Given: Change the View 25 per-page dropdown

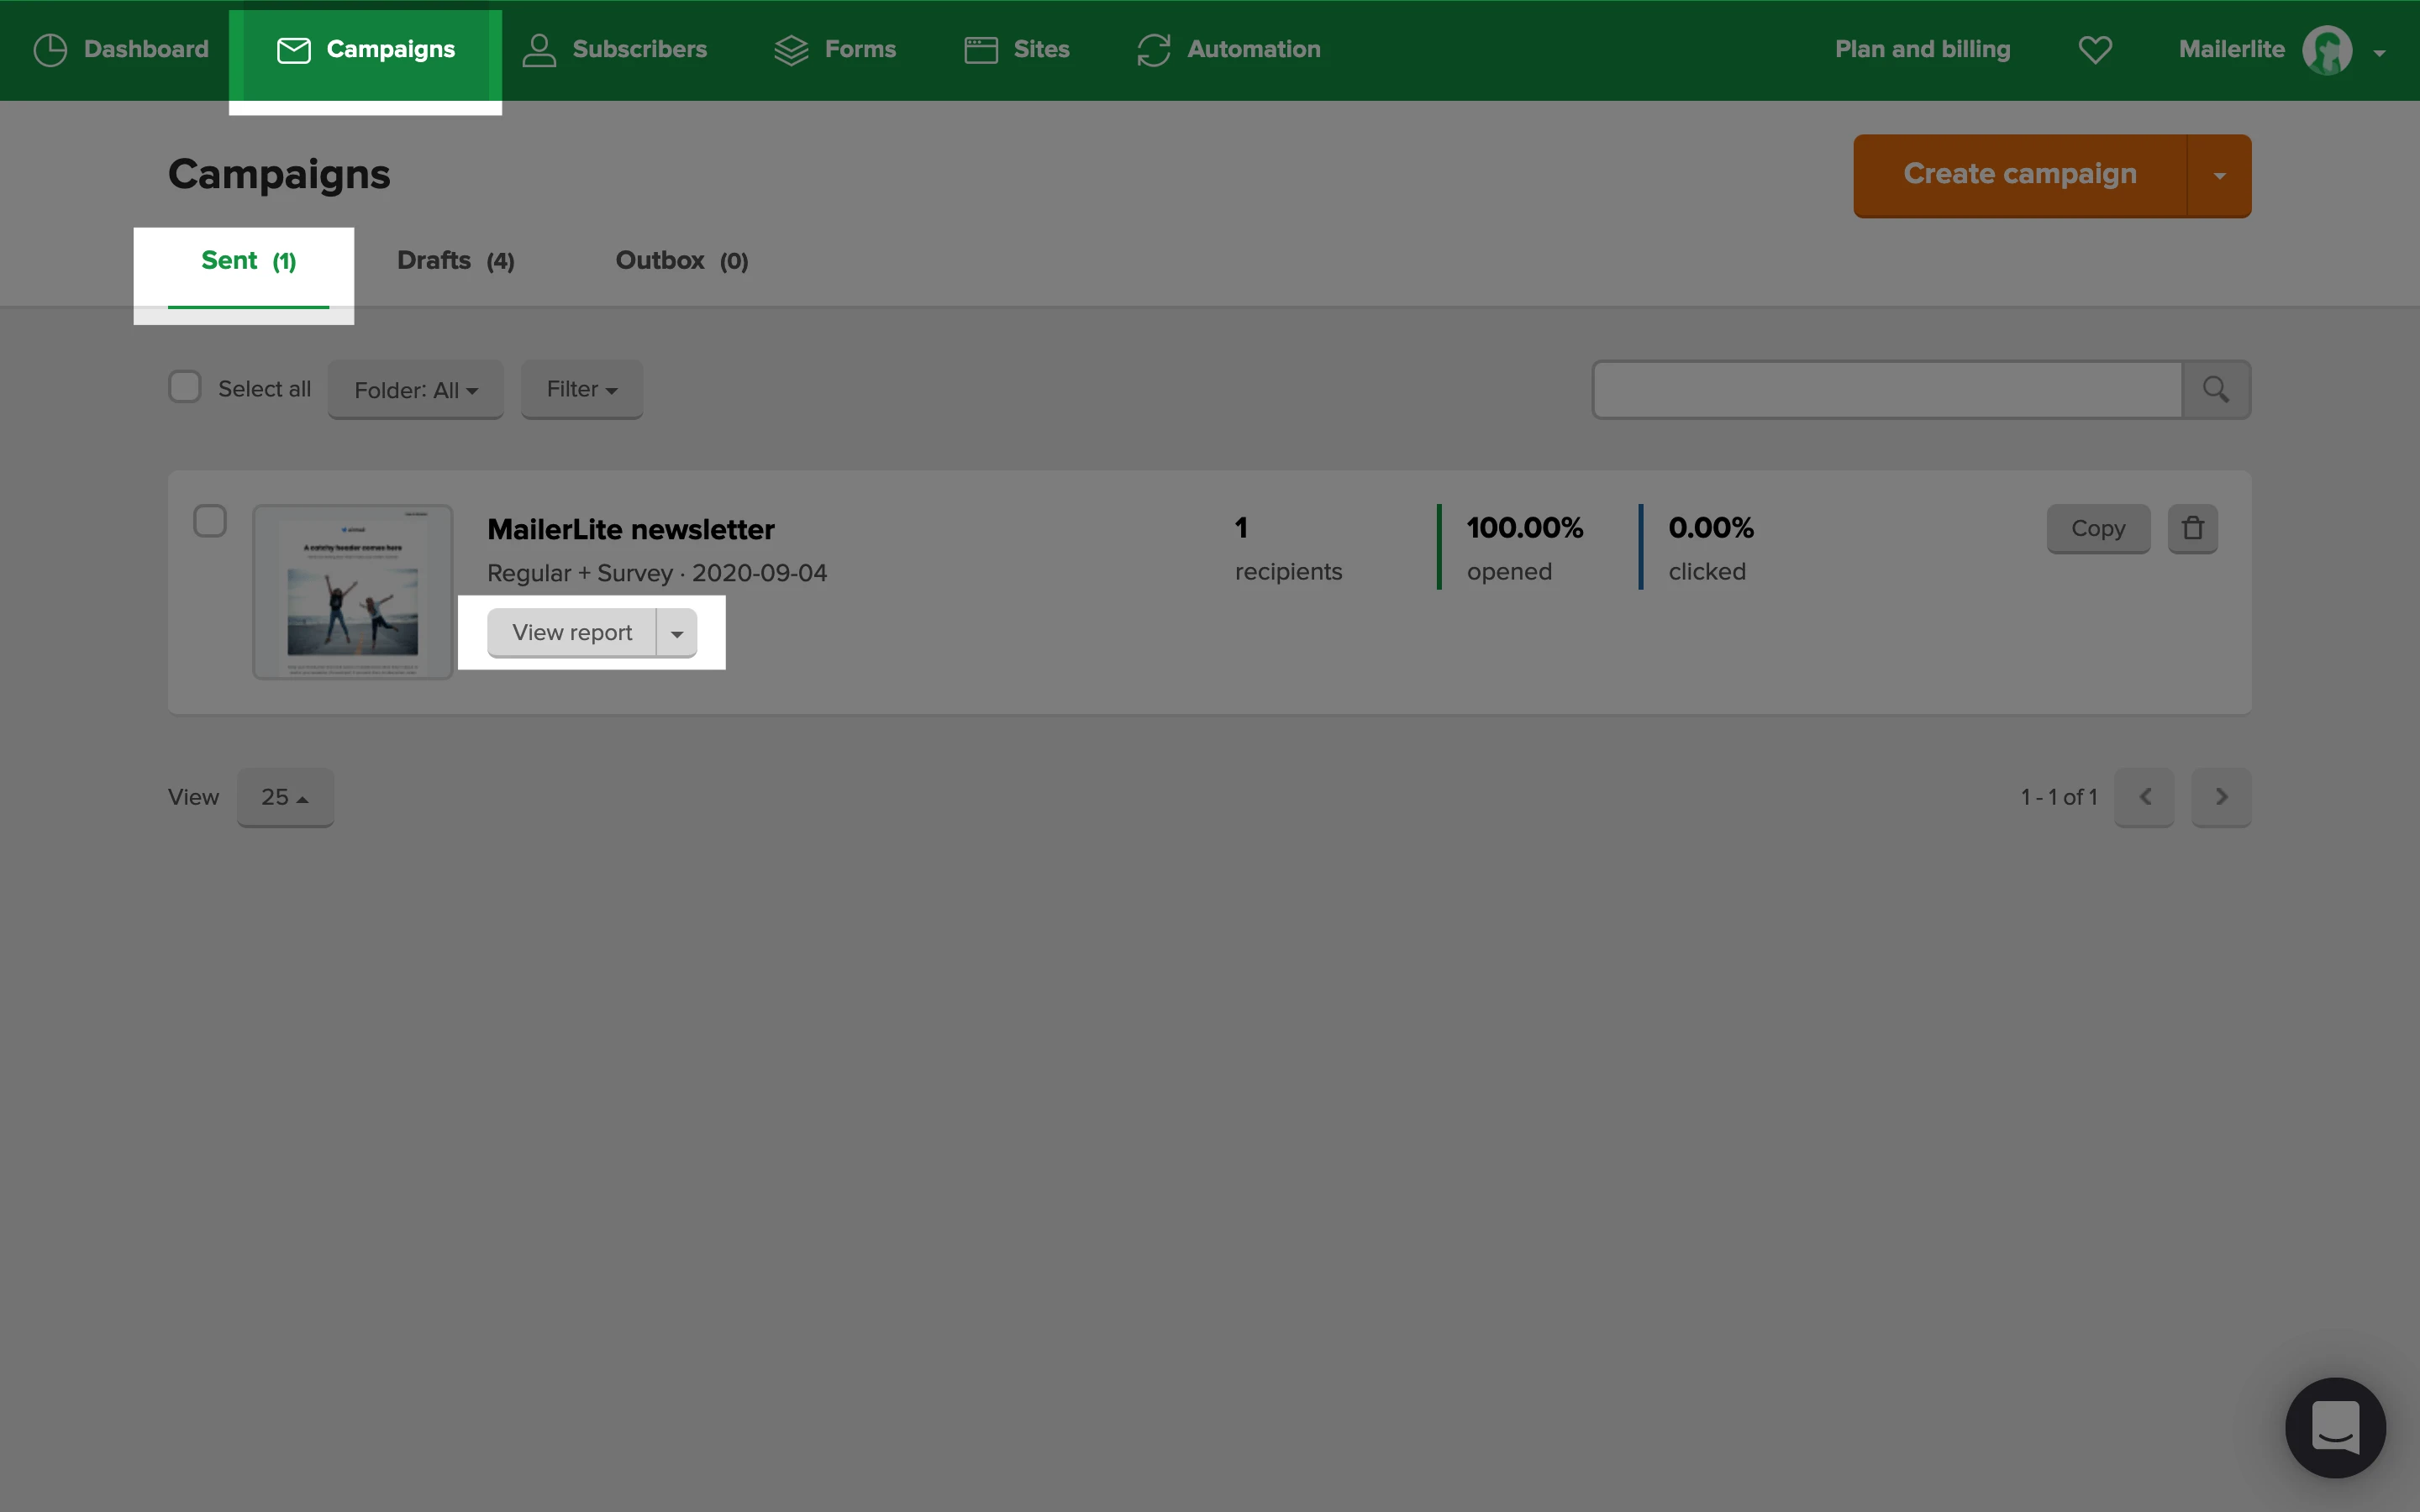Looking at the screenshot, I should pyautogui.click(x=285, y=797).
